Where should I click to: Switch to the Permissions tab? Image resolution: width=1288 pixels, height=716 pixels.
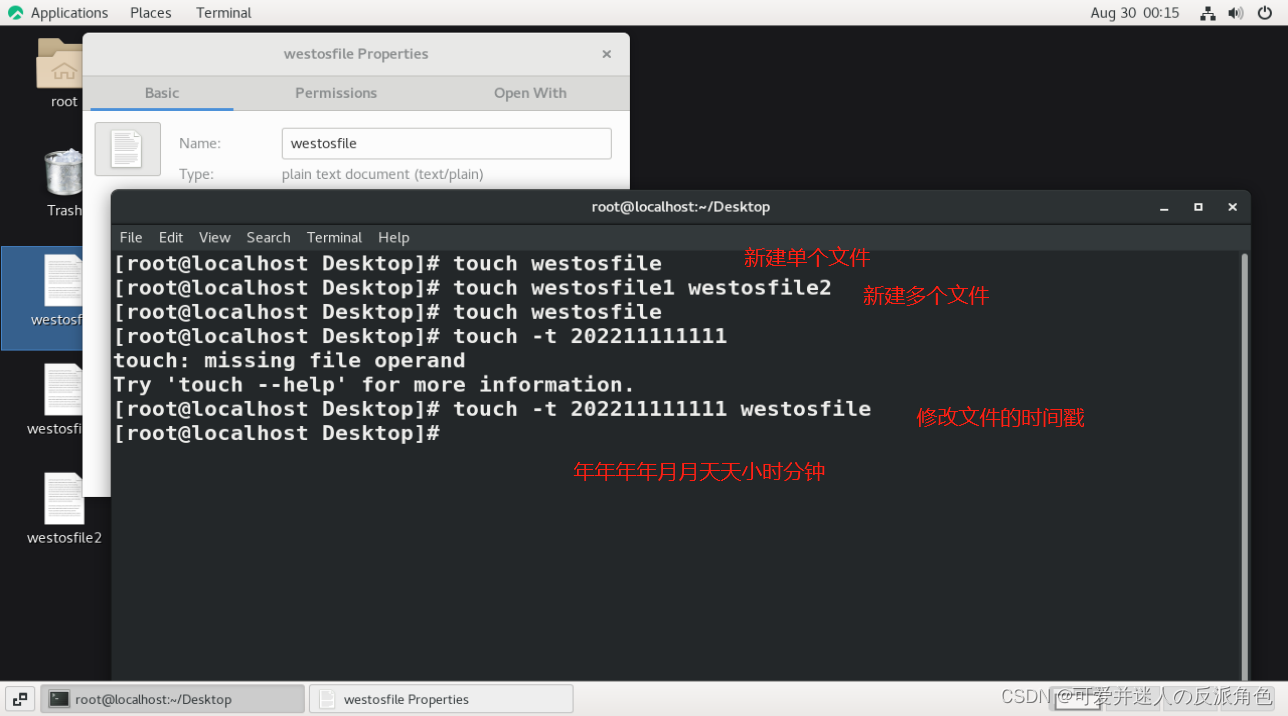click(x=336, y=93)
